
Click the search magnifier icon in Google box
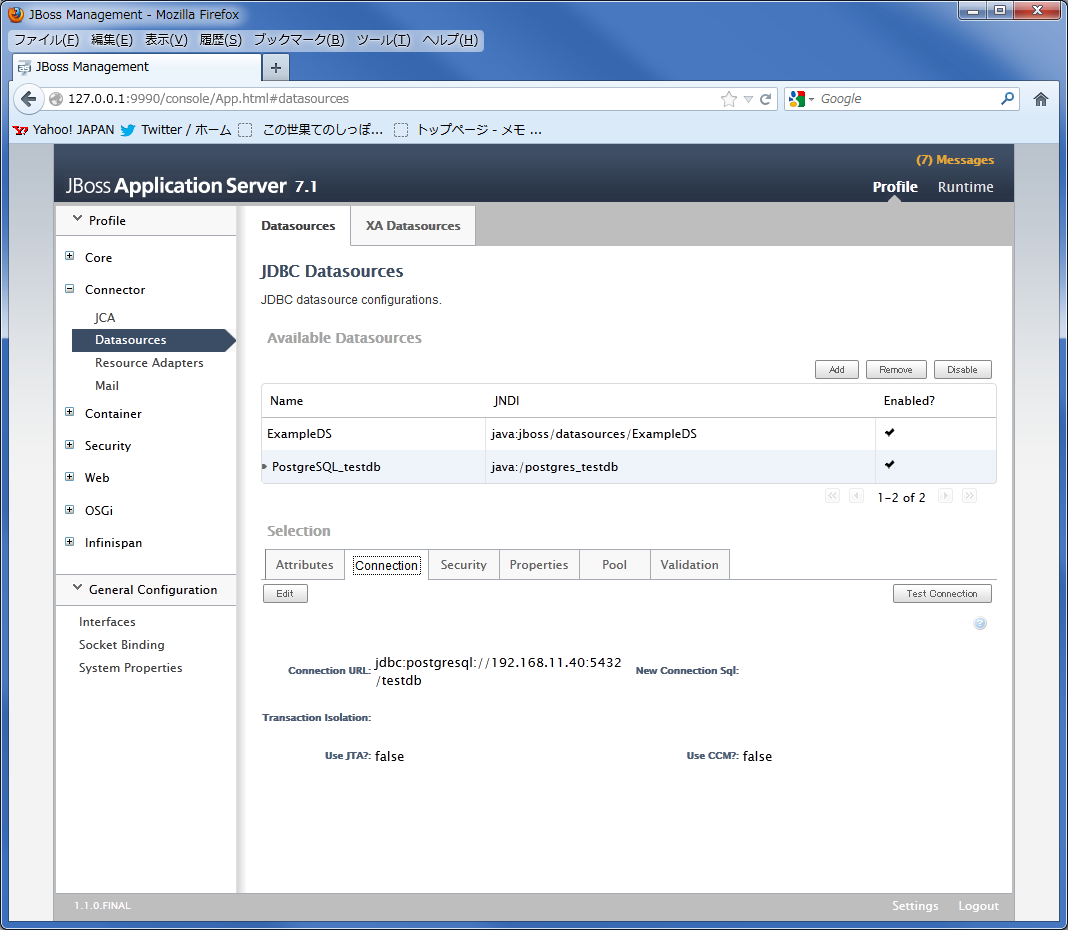[x=1007, y=99]
